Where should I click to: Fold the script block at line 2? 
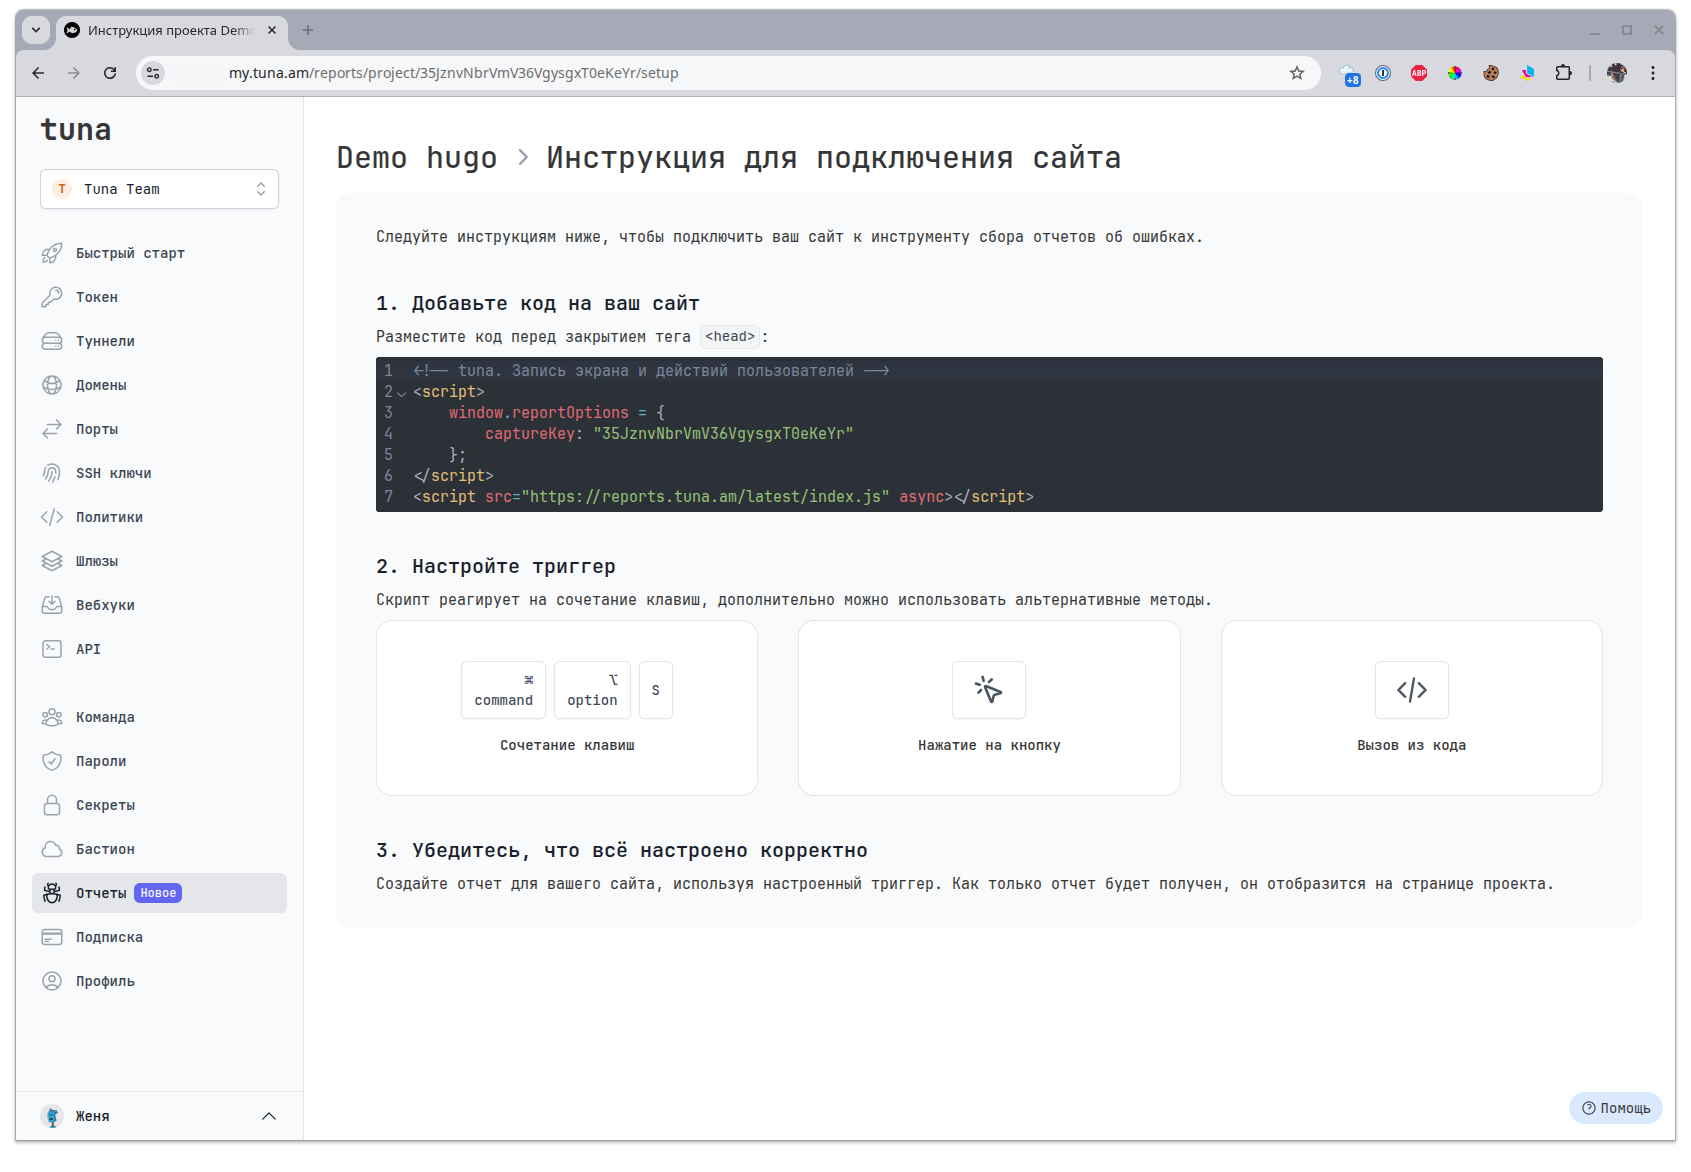(x=402, y=393)
